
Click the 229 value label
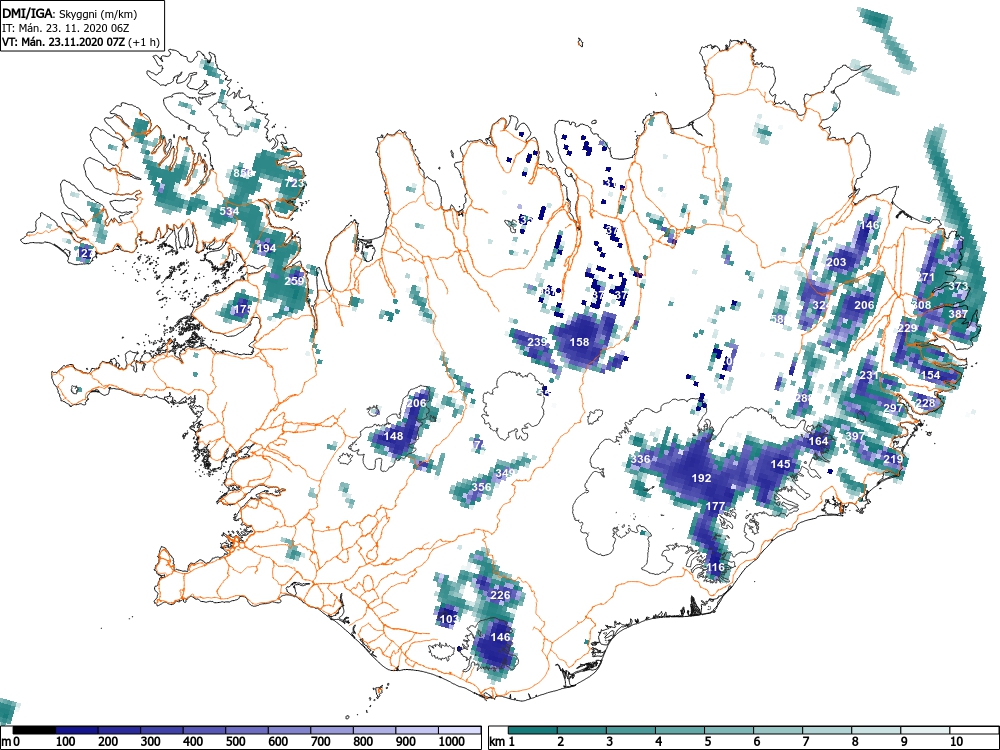(907, 328)
